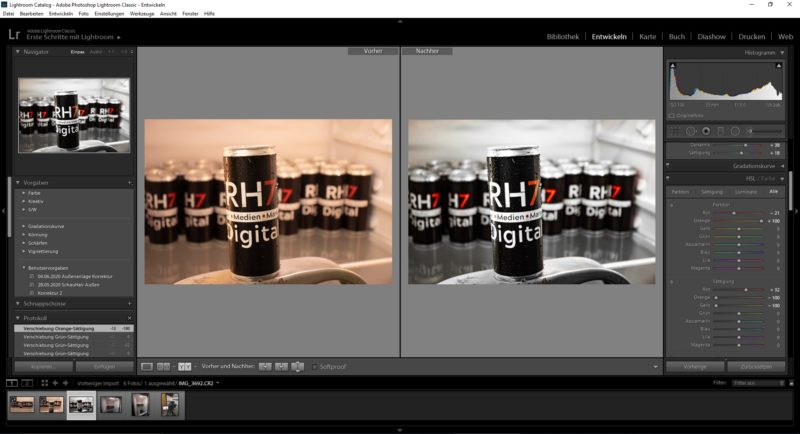Click Farbton targeted adjustment tool icon

(671, 205)
